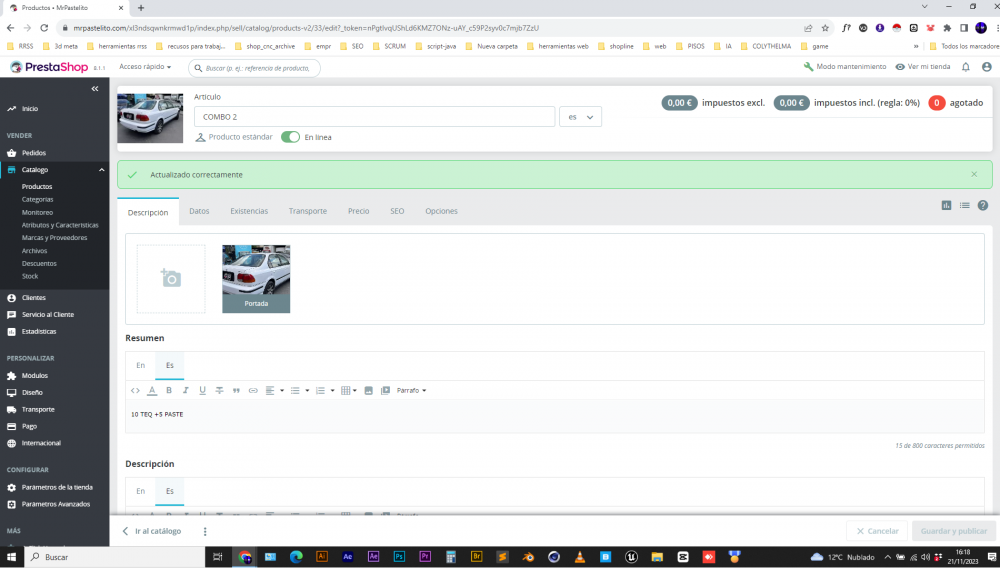Toggle italic in the Resumen toolbar

pos(186,390)
